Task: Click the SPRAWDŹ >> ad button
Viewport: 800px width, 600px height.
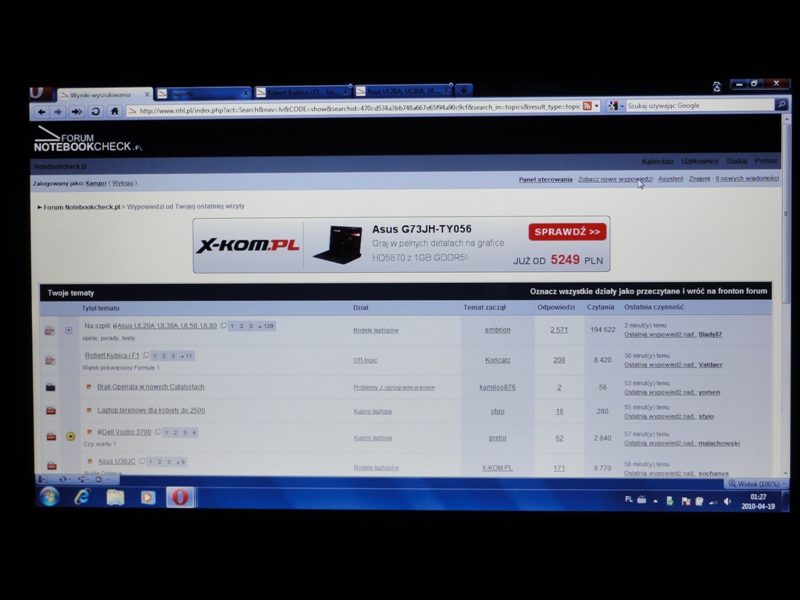Action: tap(567, 232)
